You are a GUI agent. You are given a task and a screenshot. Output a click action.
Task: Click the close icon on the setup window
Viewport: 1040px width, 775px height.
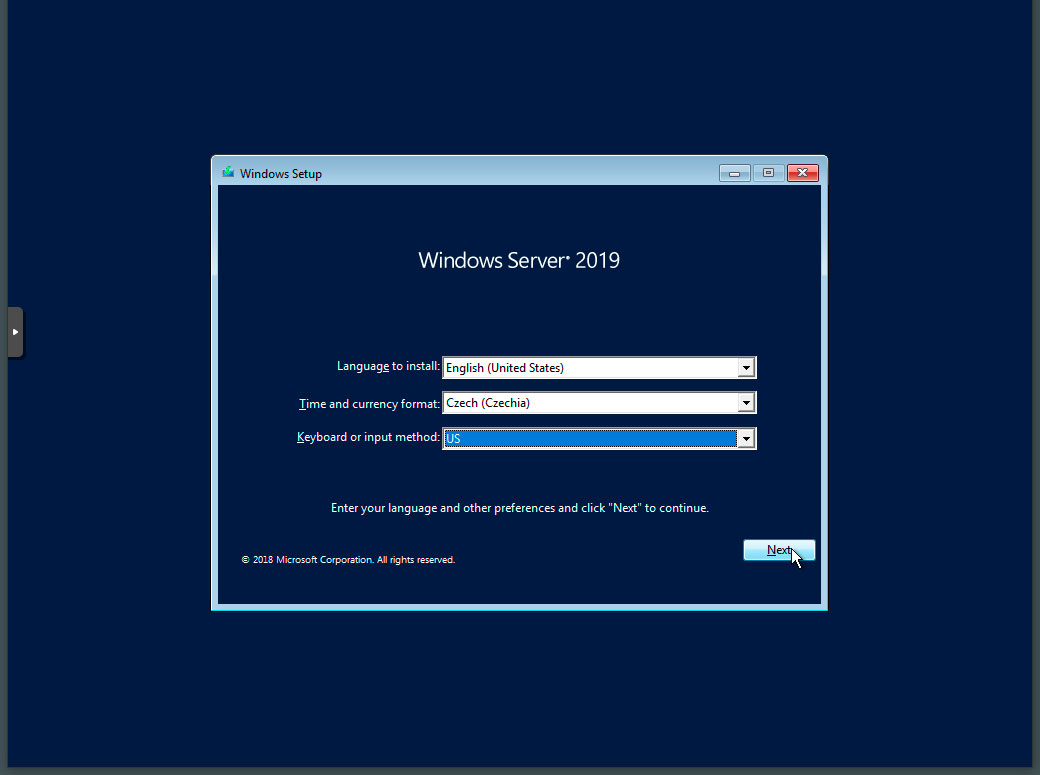802,172
